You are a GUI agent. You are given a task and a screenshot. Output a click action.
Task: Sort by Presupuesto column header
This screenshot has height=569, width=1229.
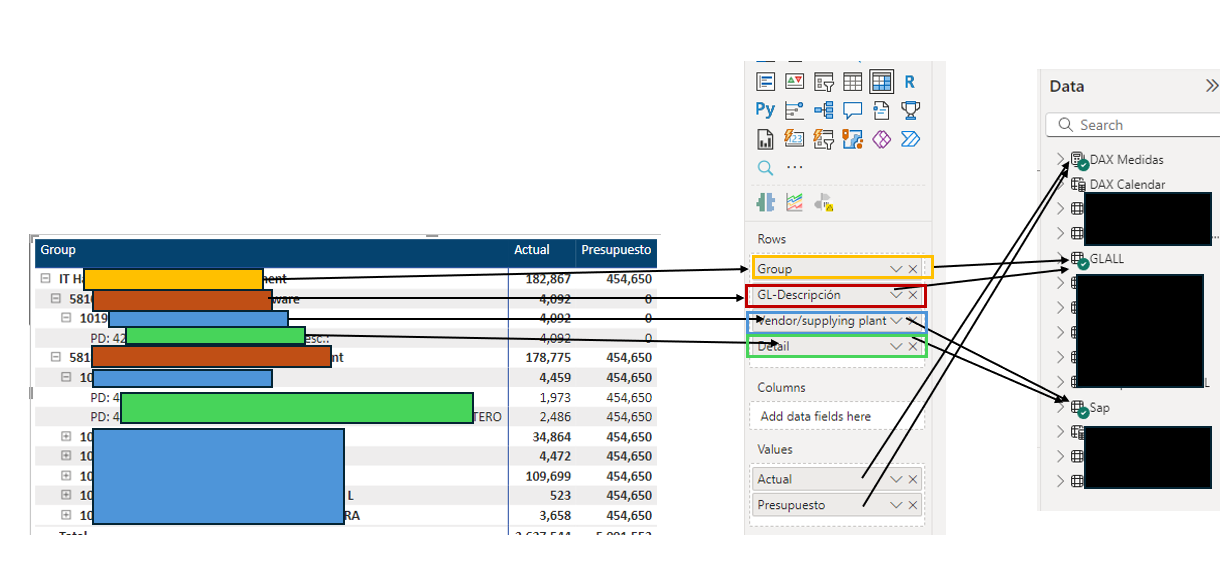(617, 250)
